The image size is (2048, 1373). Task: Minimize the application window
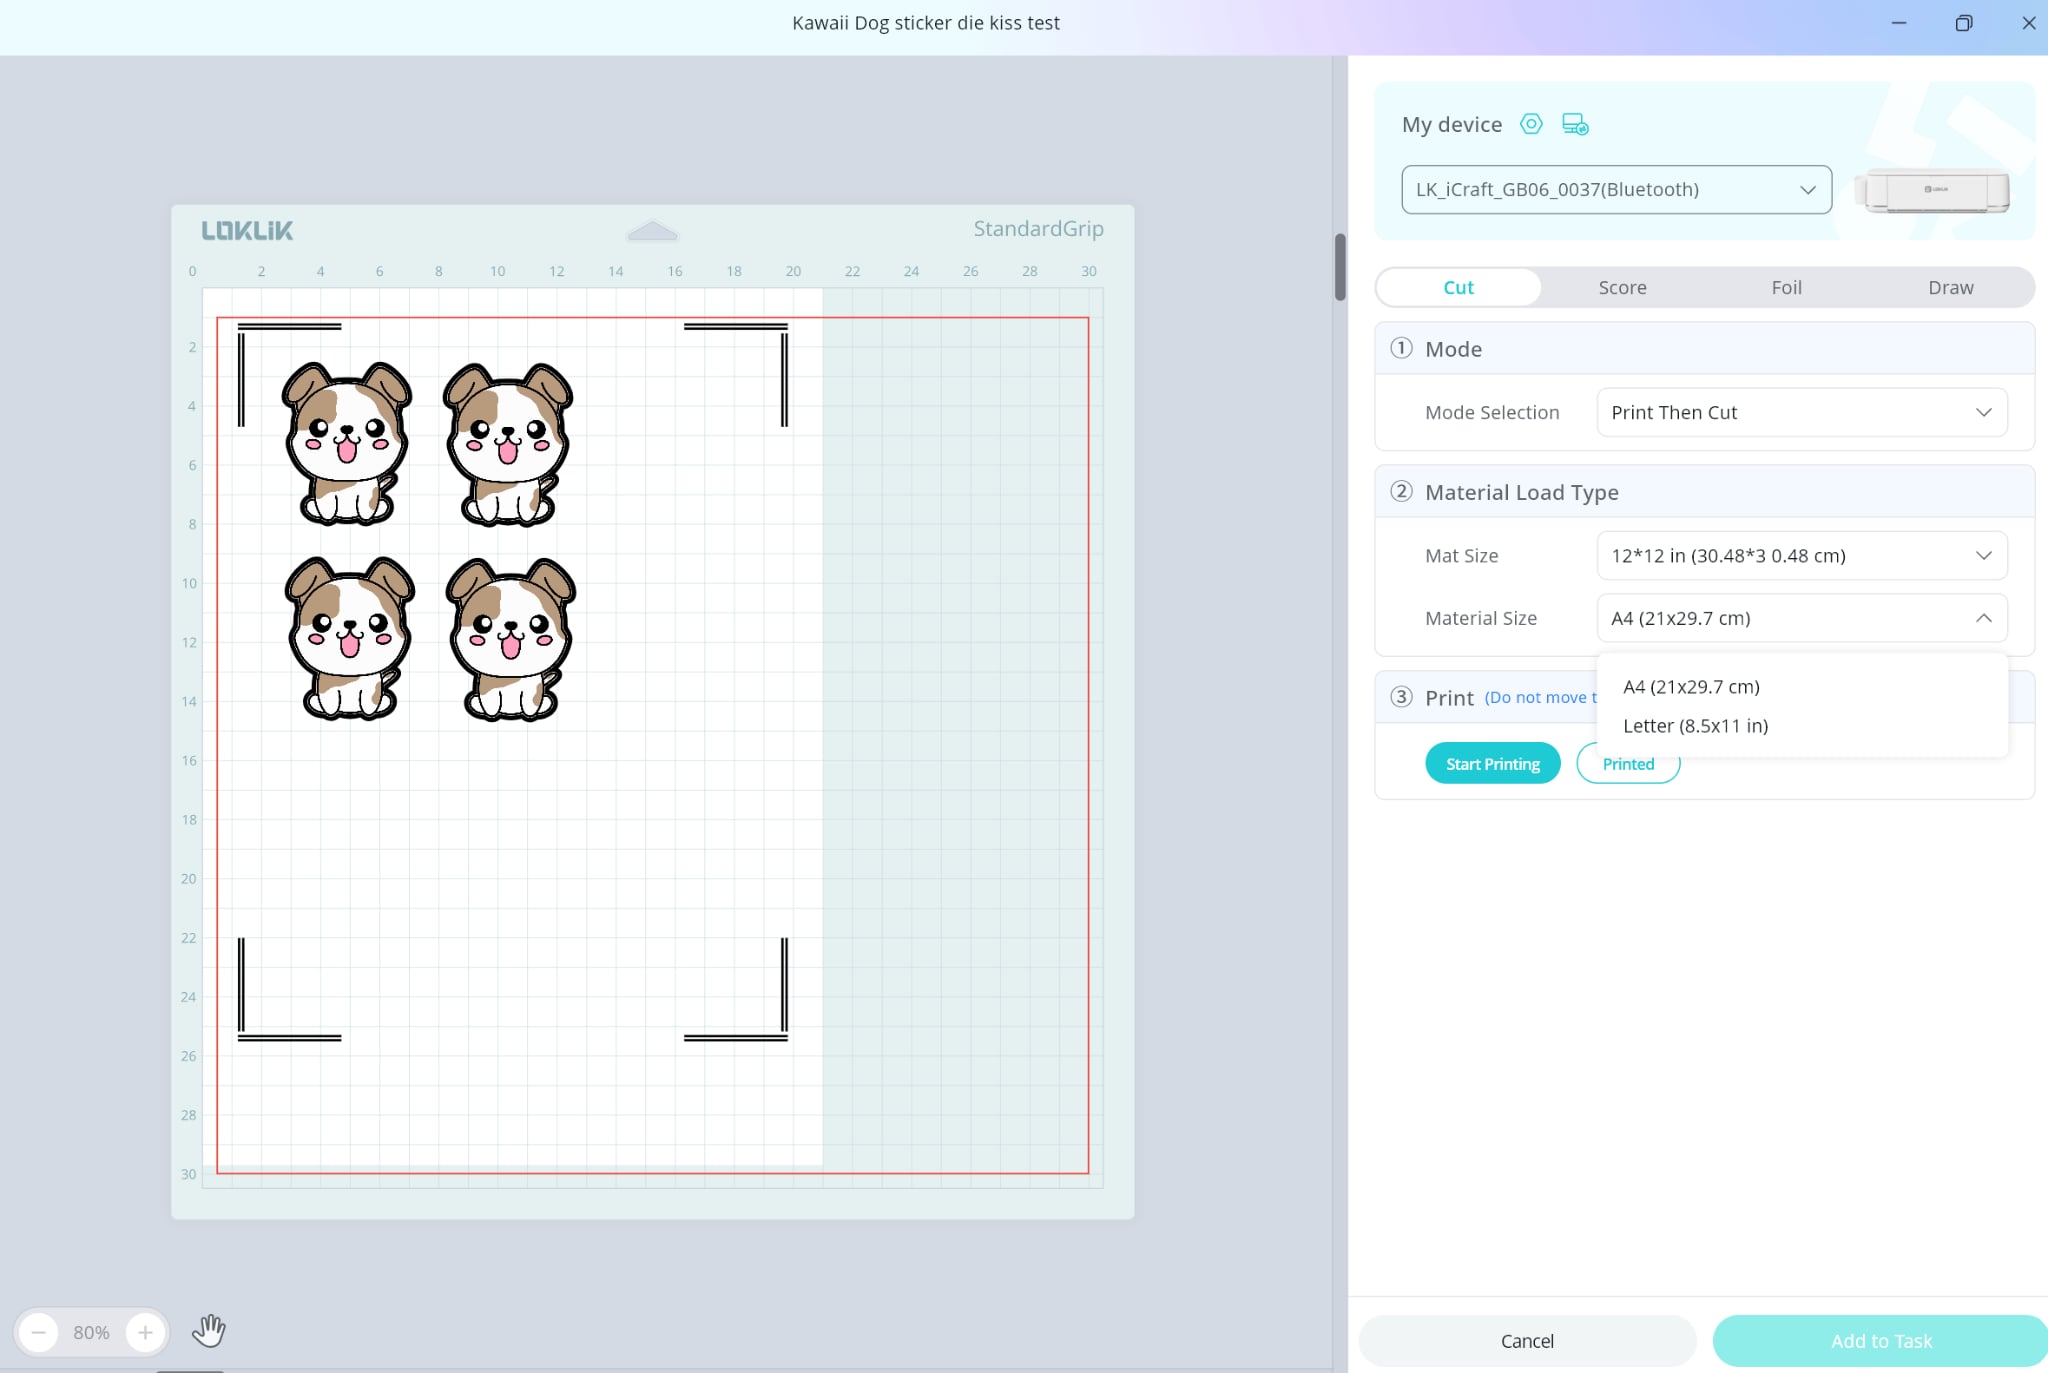click(x=1899, y=23)
